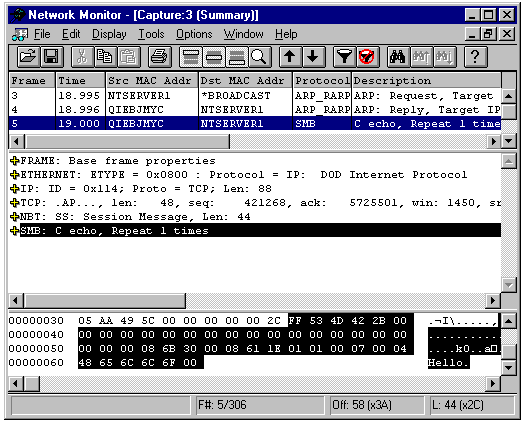Click the Src MAC Addr column header
Image resolution: width=525 pixels, height=424 pixels.
[x=152, y=80]
